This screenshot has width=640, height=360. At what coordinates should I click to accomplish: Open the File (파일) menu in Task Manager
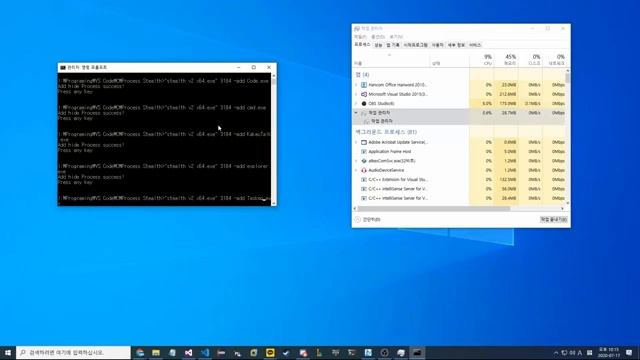[x=360, y=37]
